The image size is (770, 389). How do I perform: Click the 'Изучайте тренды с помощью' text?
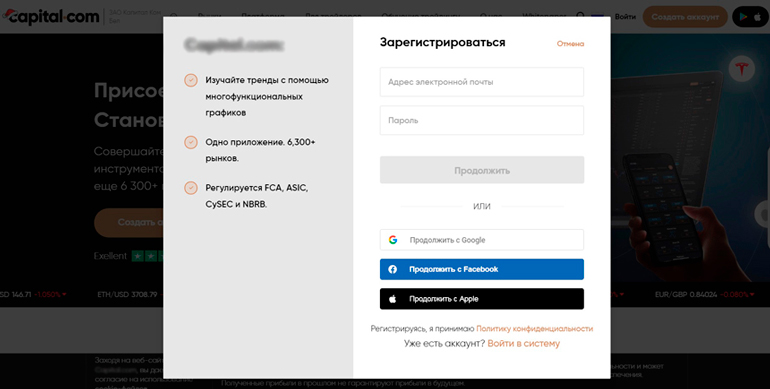click(267, 80)
